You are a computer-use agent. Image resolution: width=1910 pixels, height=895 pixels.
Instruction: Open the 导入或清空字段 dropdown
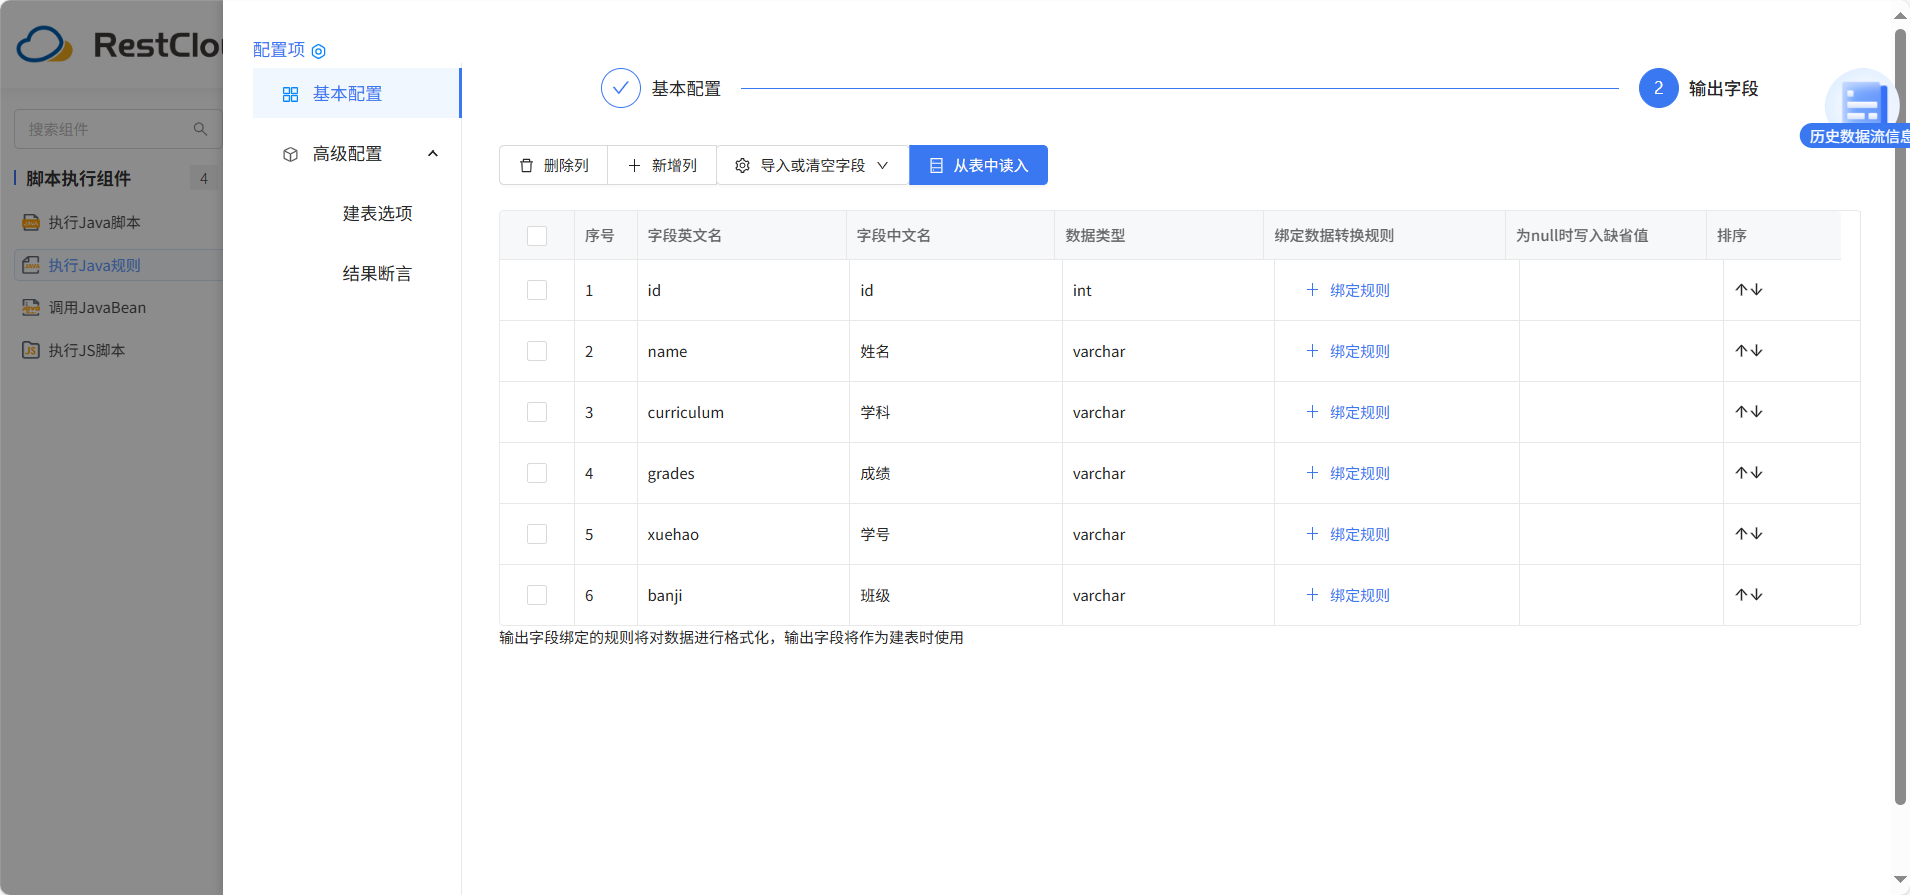point(812,166)
